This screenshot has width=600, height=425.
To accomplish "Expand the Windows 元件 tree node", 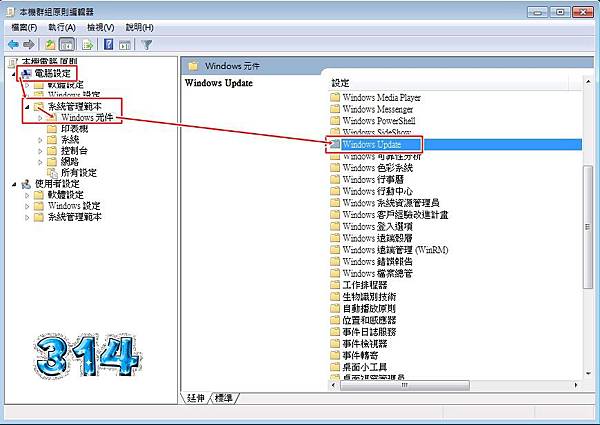I will pos(40,118).
